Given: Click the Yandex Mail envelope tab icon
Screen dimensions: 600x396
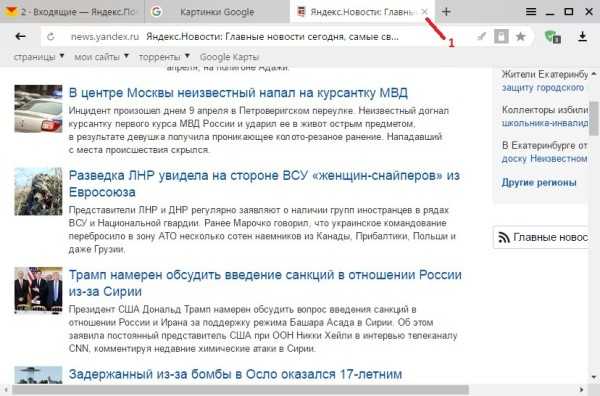Looking at the screenshot, I should 11,11.
